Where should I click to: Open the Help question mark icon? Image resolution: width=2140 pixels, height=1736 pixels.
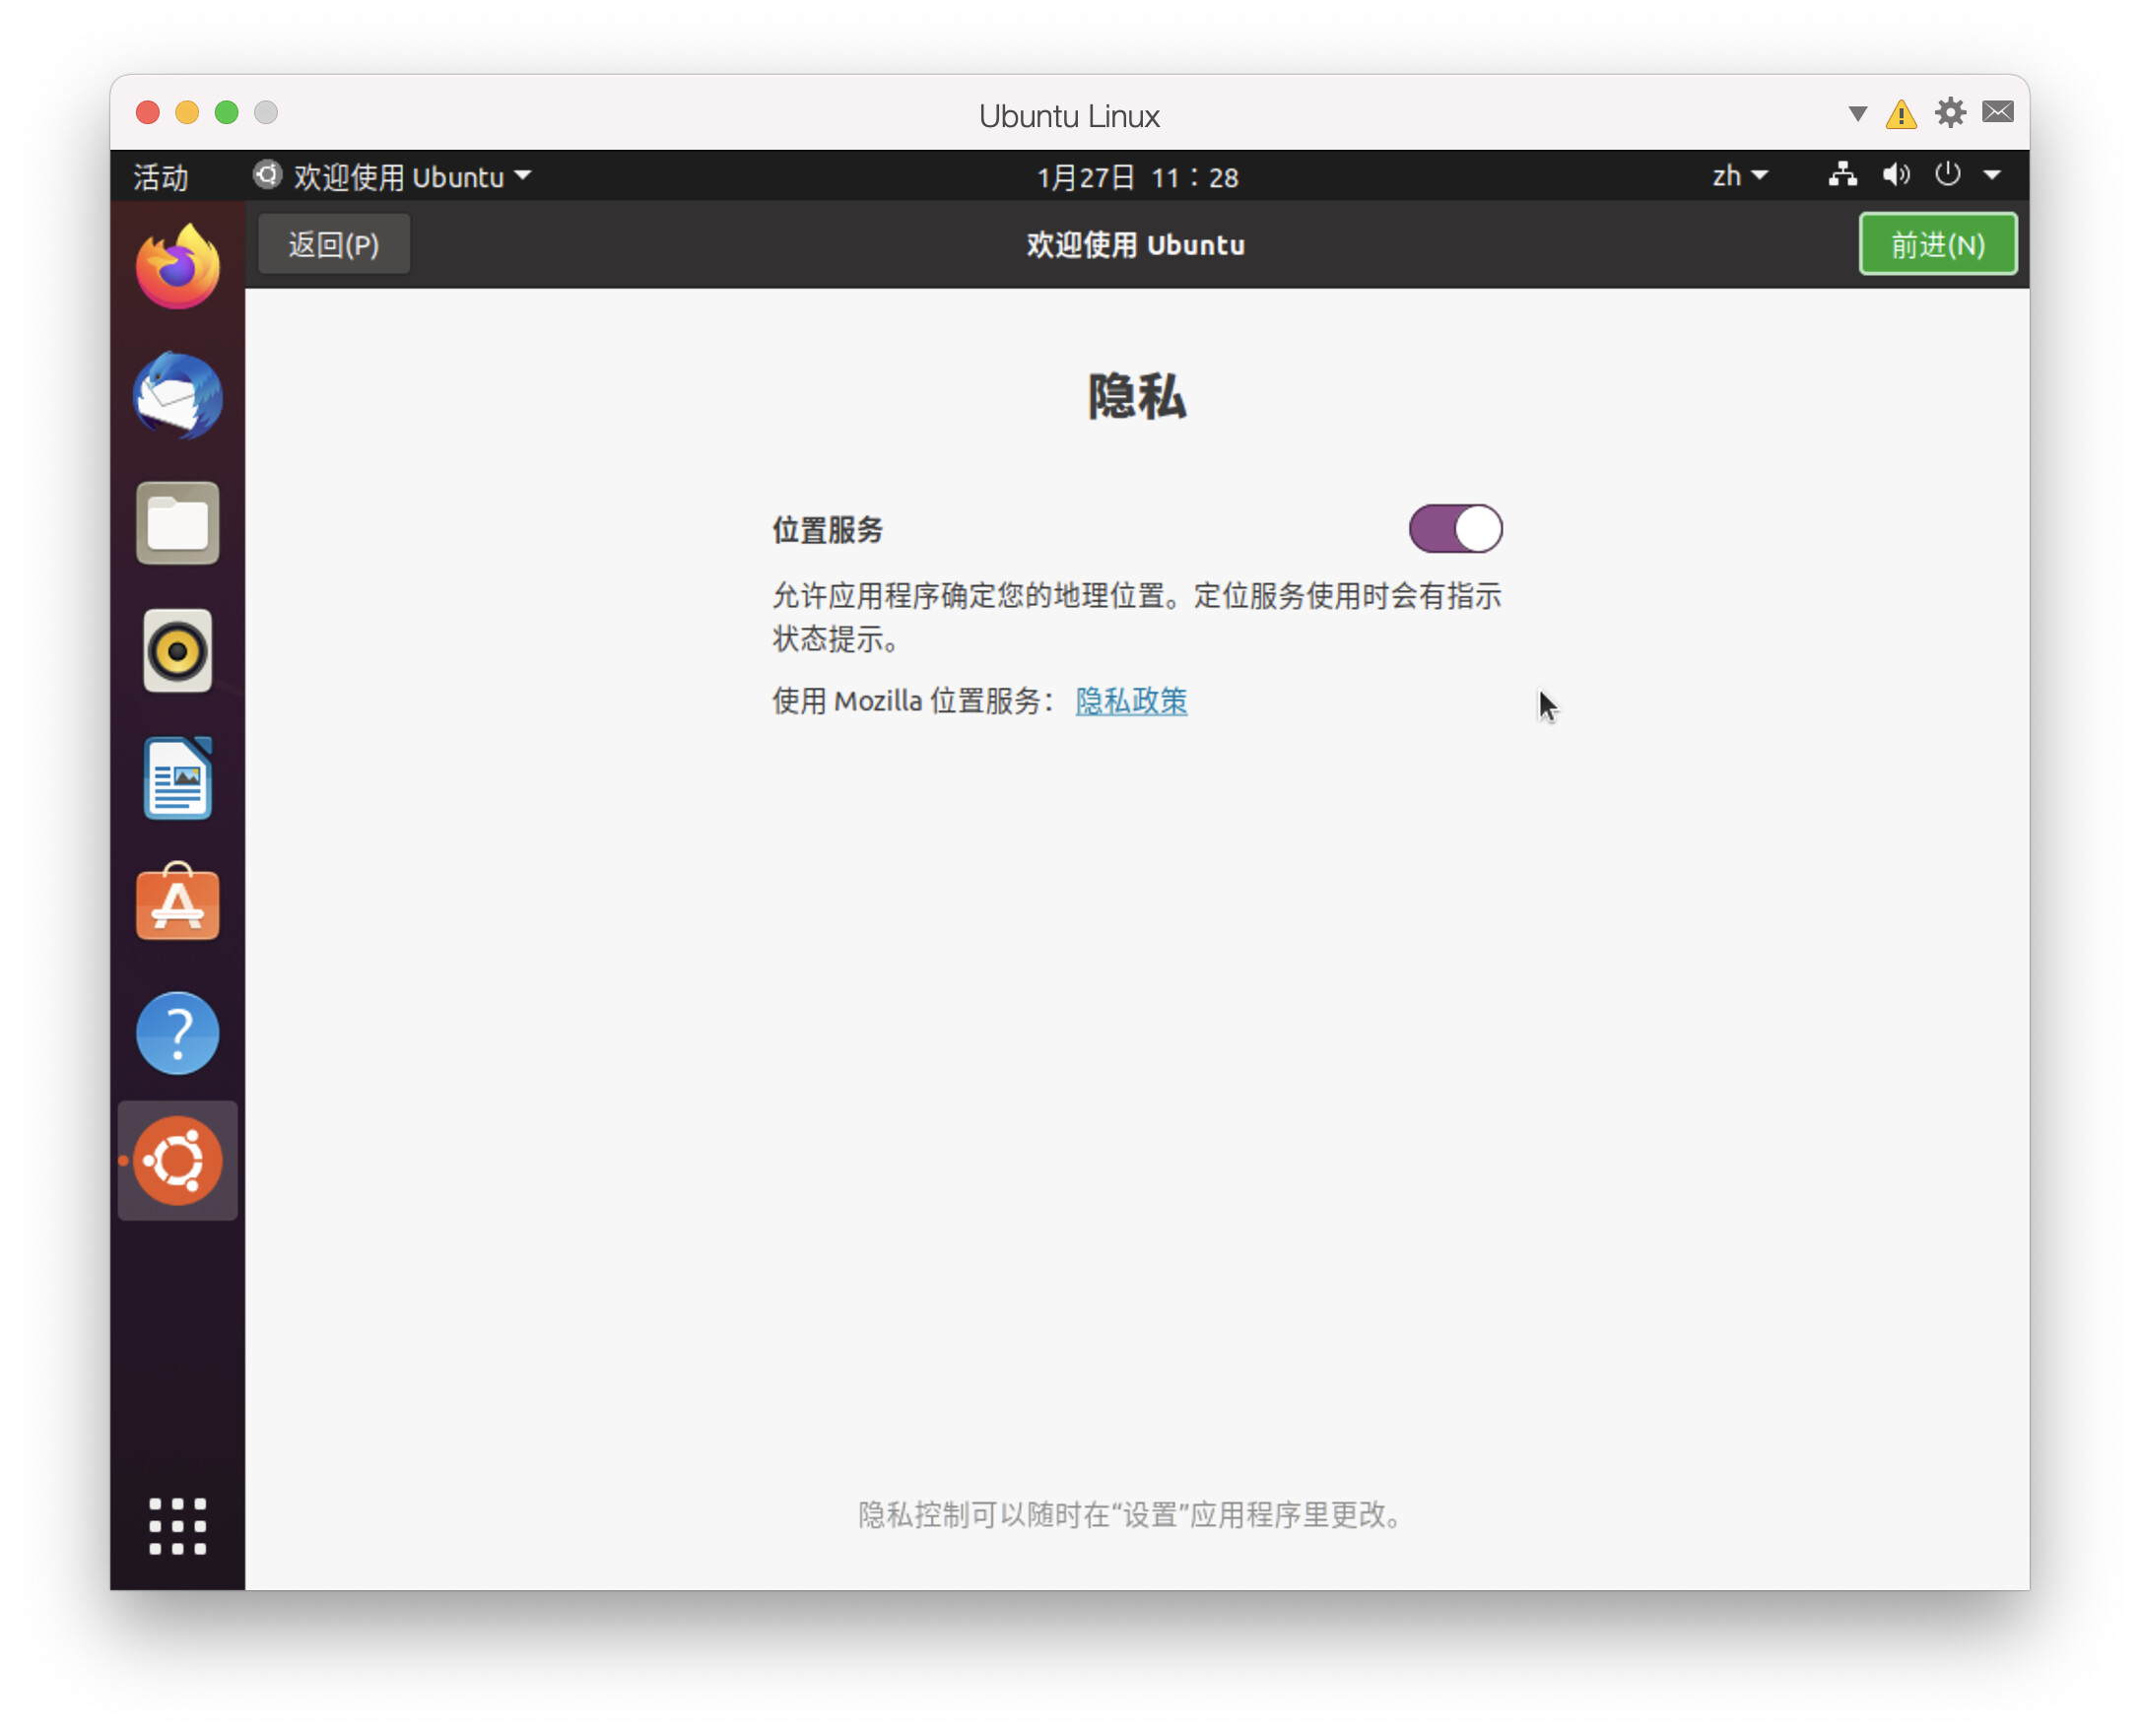pos(177,1033)
